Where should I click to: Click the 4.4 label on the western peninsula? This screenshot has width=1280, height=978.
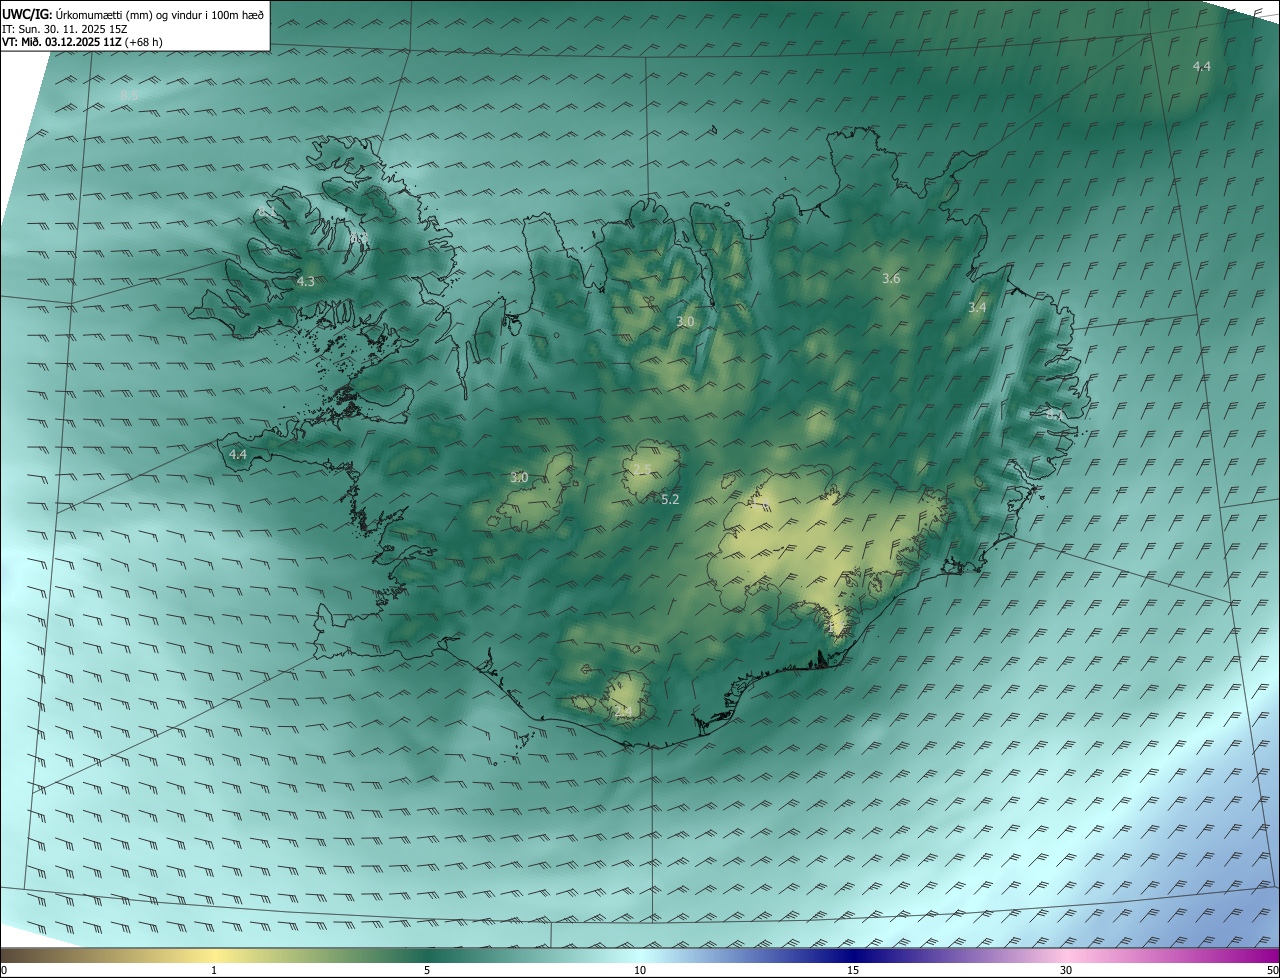click(x=238, y=454)
